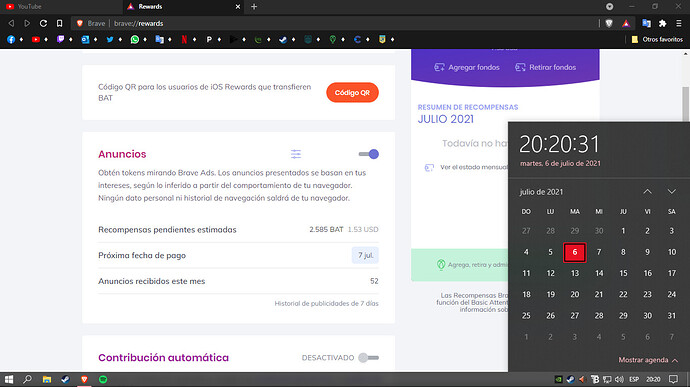Enable Contribución automática toggle

(x=369, y=358)
